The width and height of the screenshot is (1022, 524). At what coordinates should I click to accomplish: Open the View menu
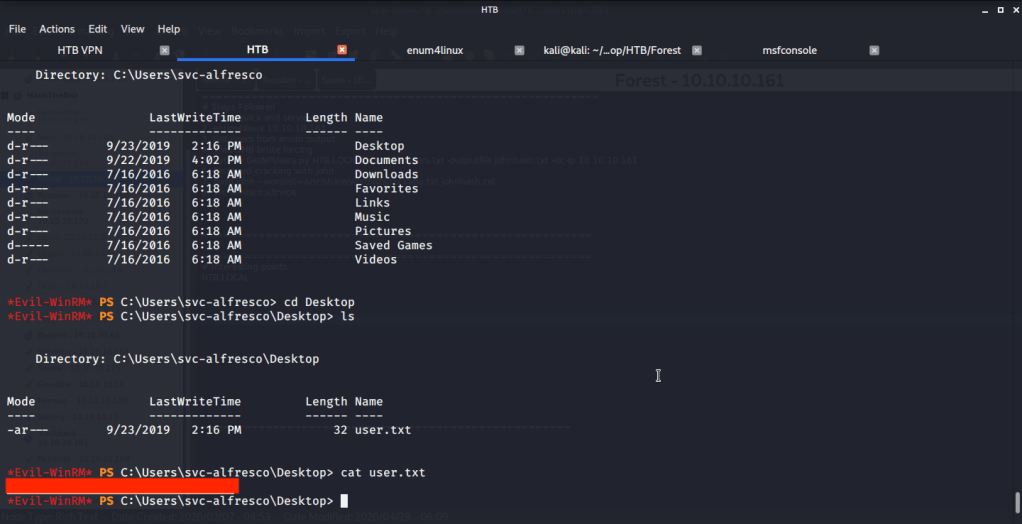(133, 29)
